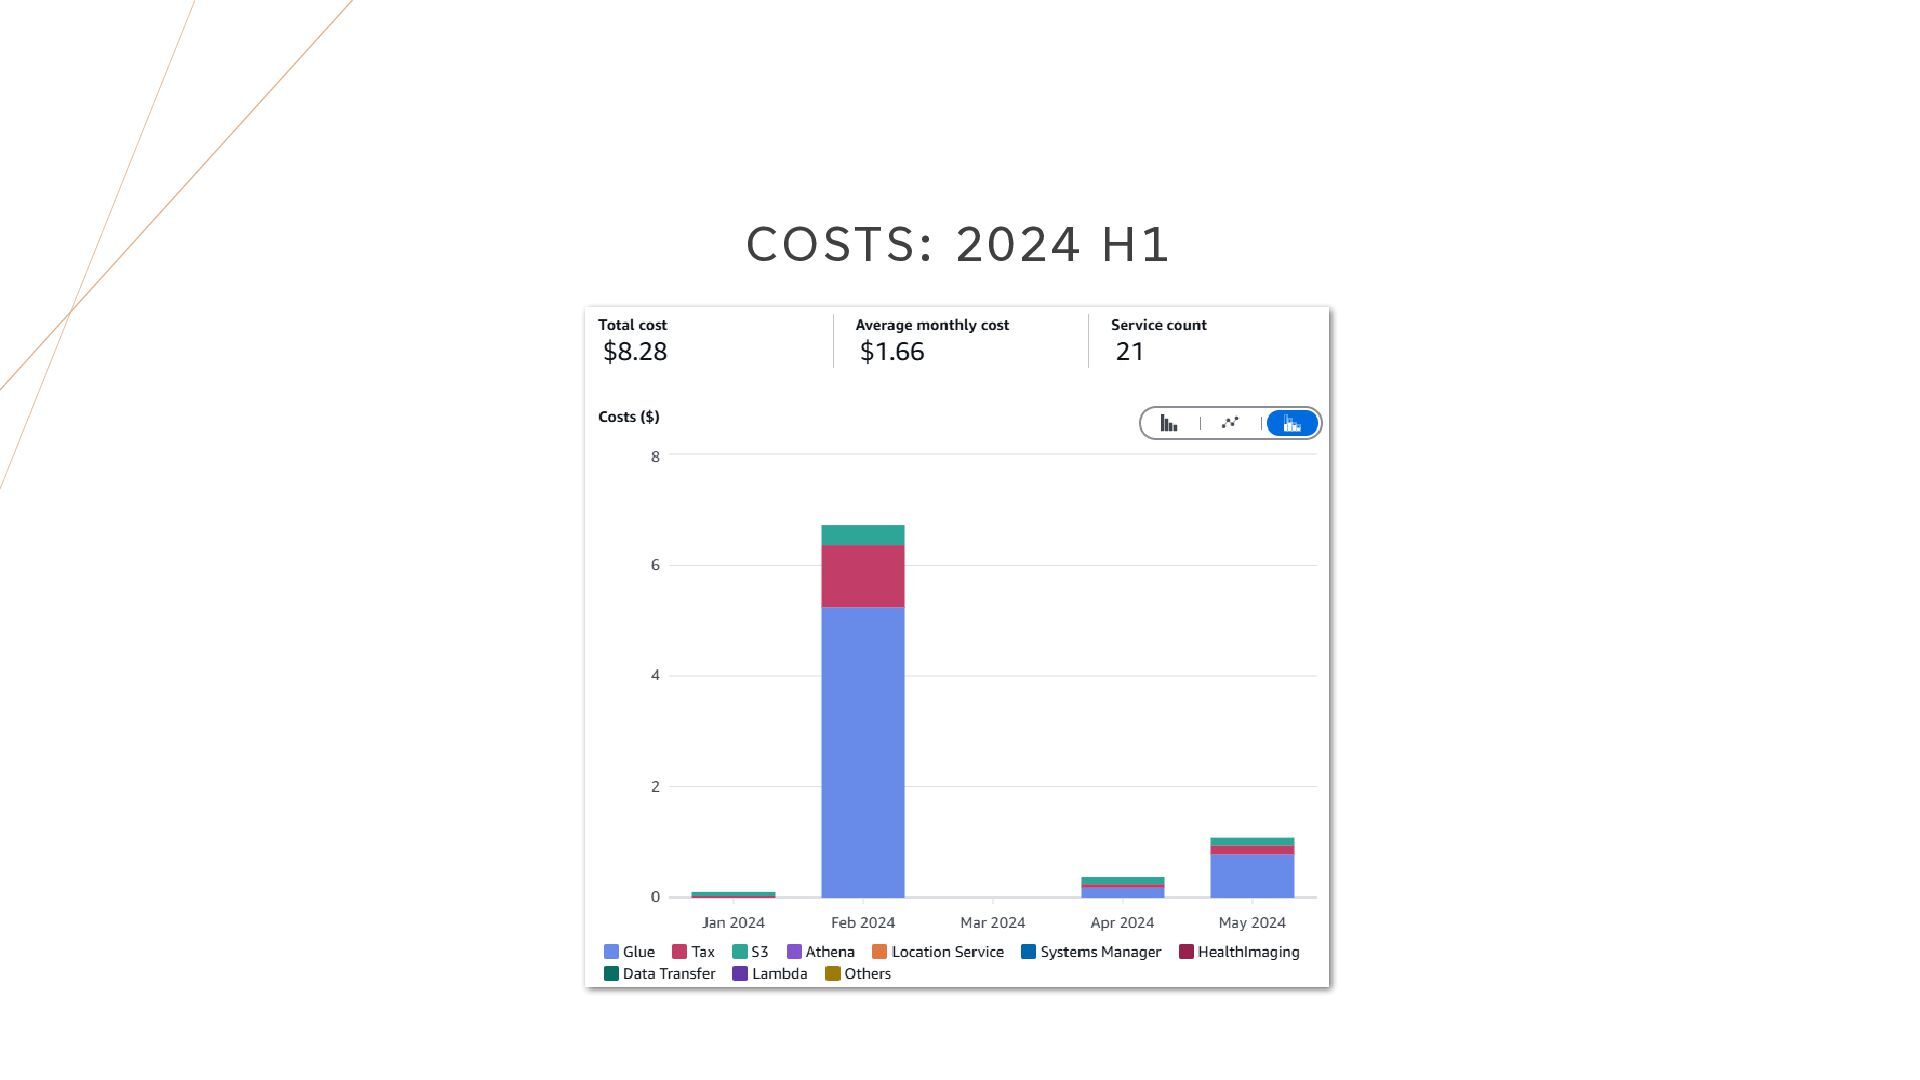Viewport: 1920px width, 1080px height.
Task: Click the Athena legend color square
Action: click(794, 952)
